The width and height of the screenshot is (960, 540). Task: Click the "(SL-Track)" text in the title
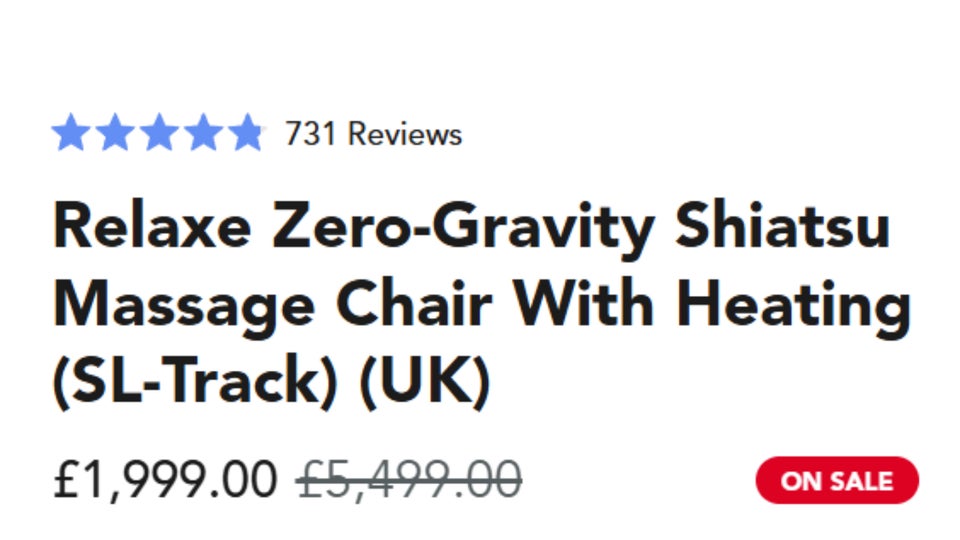click(x=191, y=380)
